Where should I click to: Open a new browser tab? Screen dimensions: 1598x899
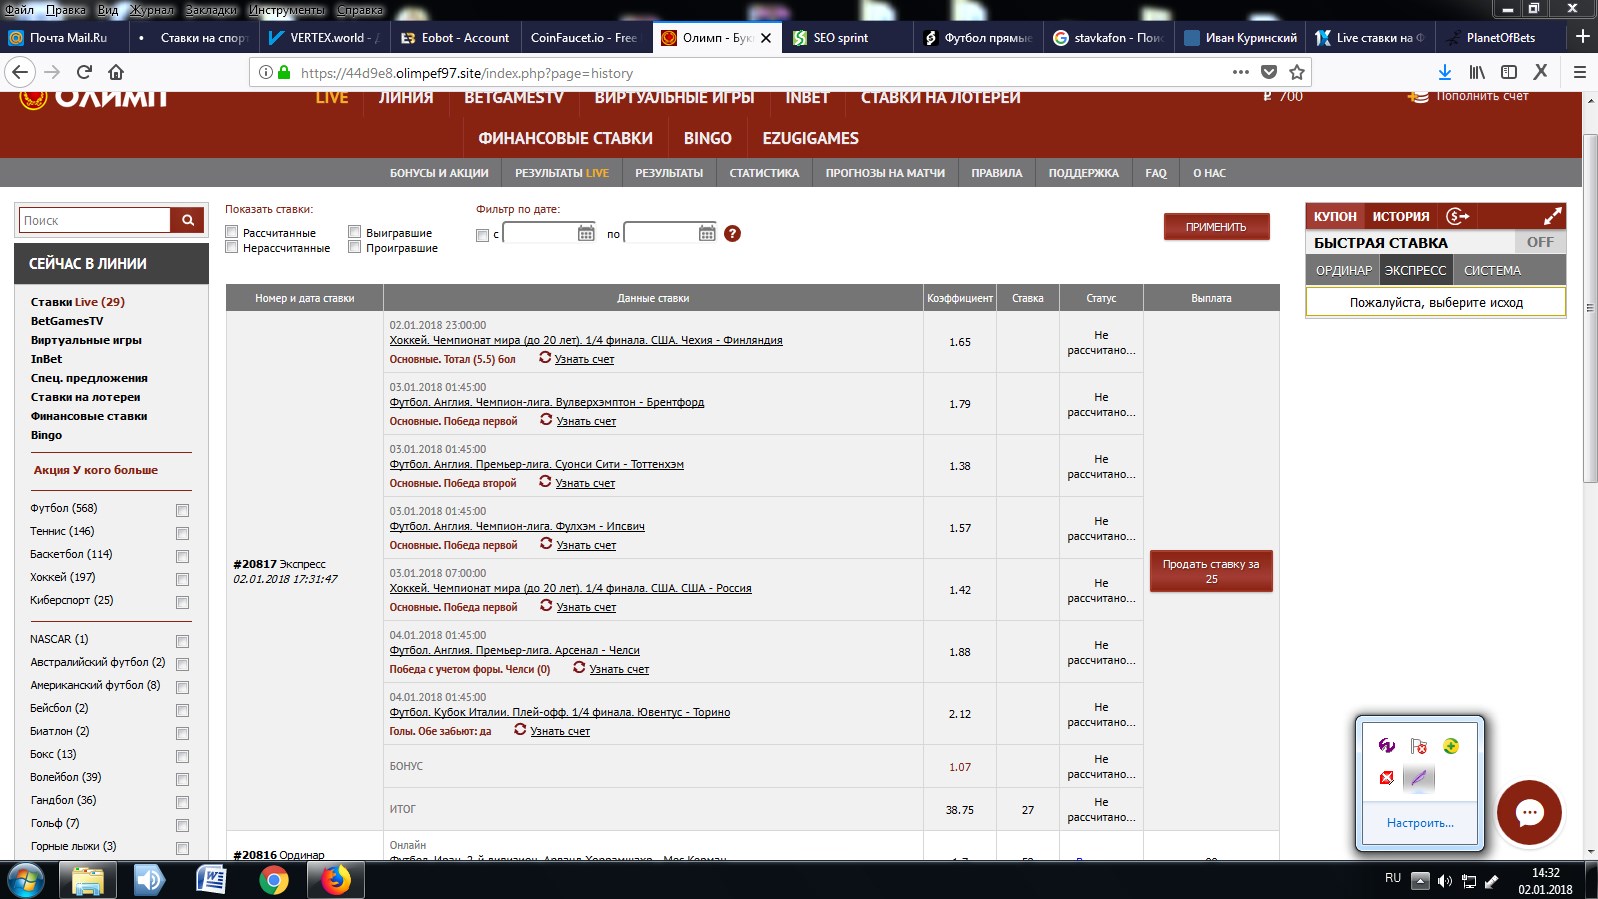coord(1582,37)
